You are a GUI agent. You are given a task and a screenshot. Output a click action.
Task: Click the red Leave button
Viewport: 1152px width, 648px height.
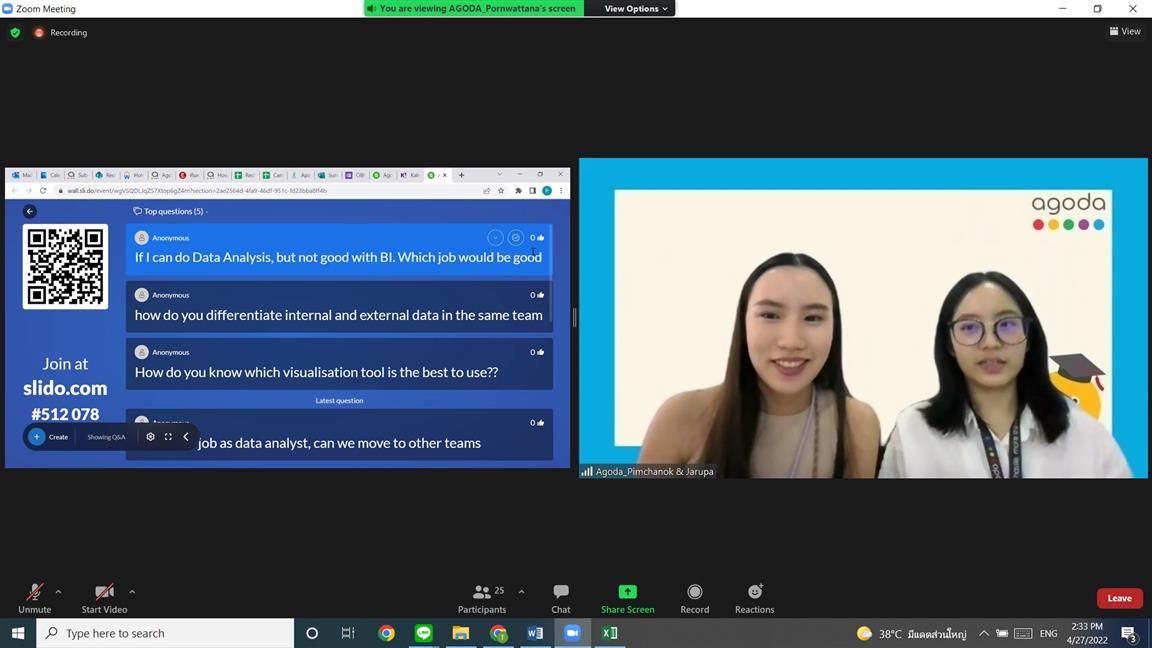point(1119,598)
